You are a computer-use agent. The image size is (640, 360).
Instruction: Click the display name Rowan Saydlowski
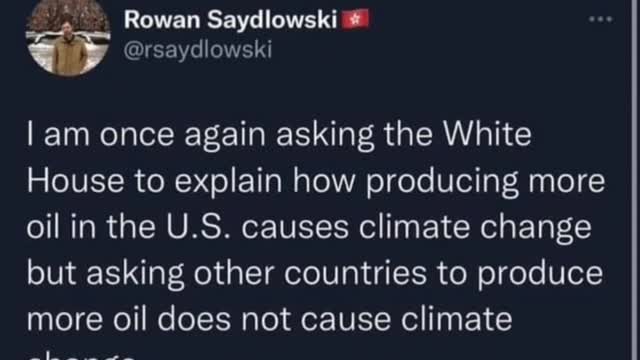[231, 19]
